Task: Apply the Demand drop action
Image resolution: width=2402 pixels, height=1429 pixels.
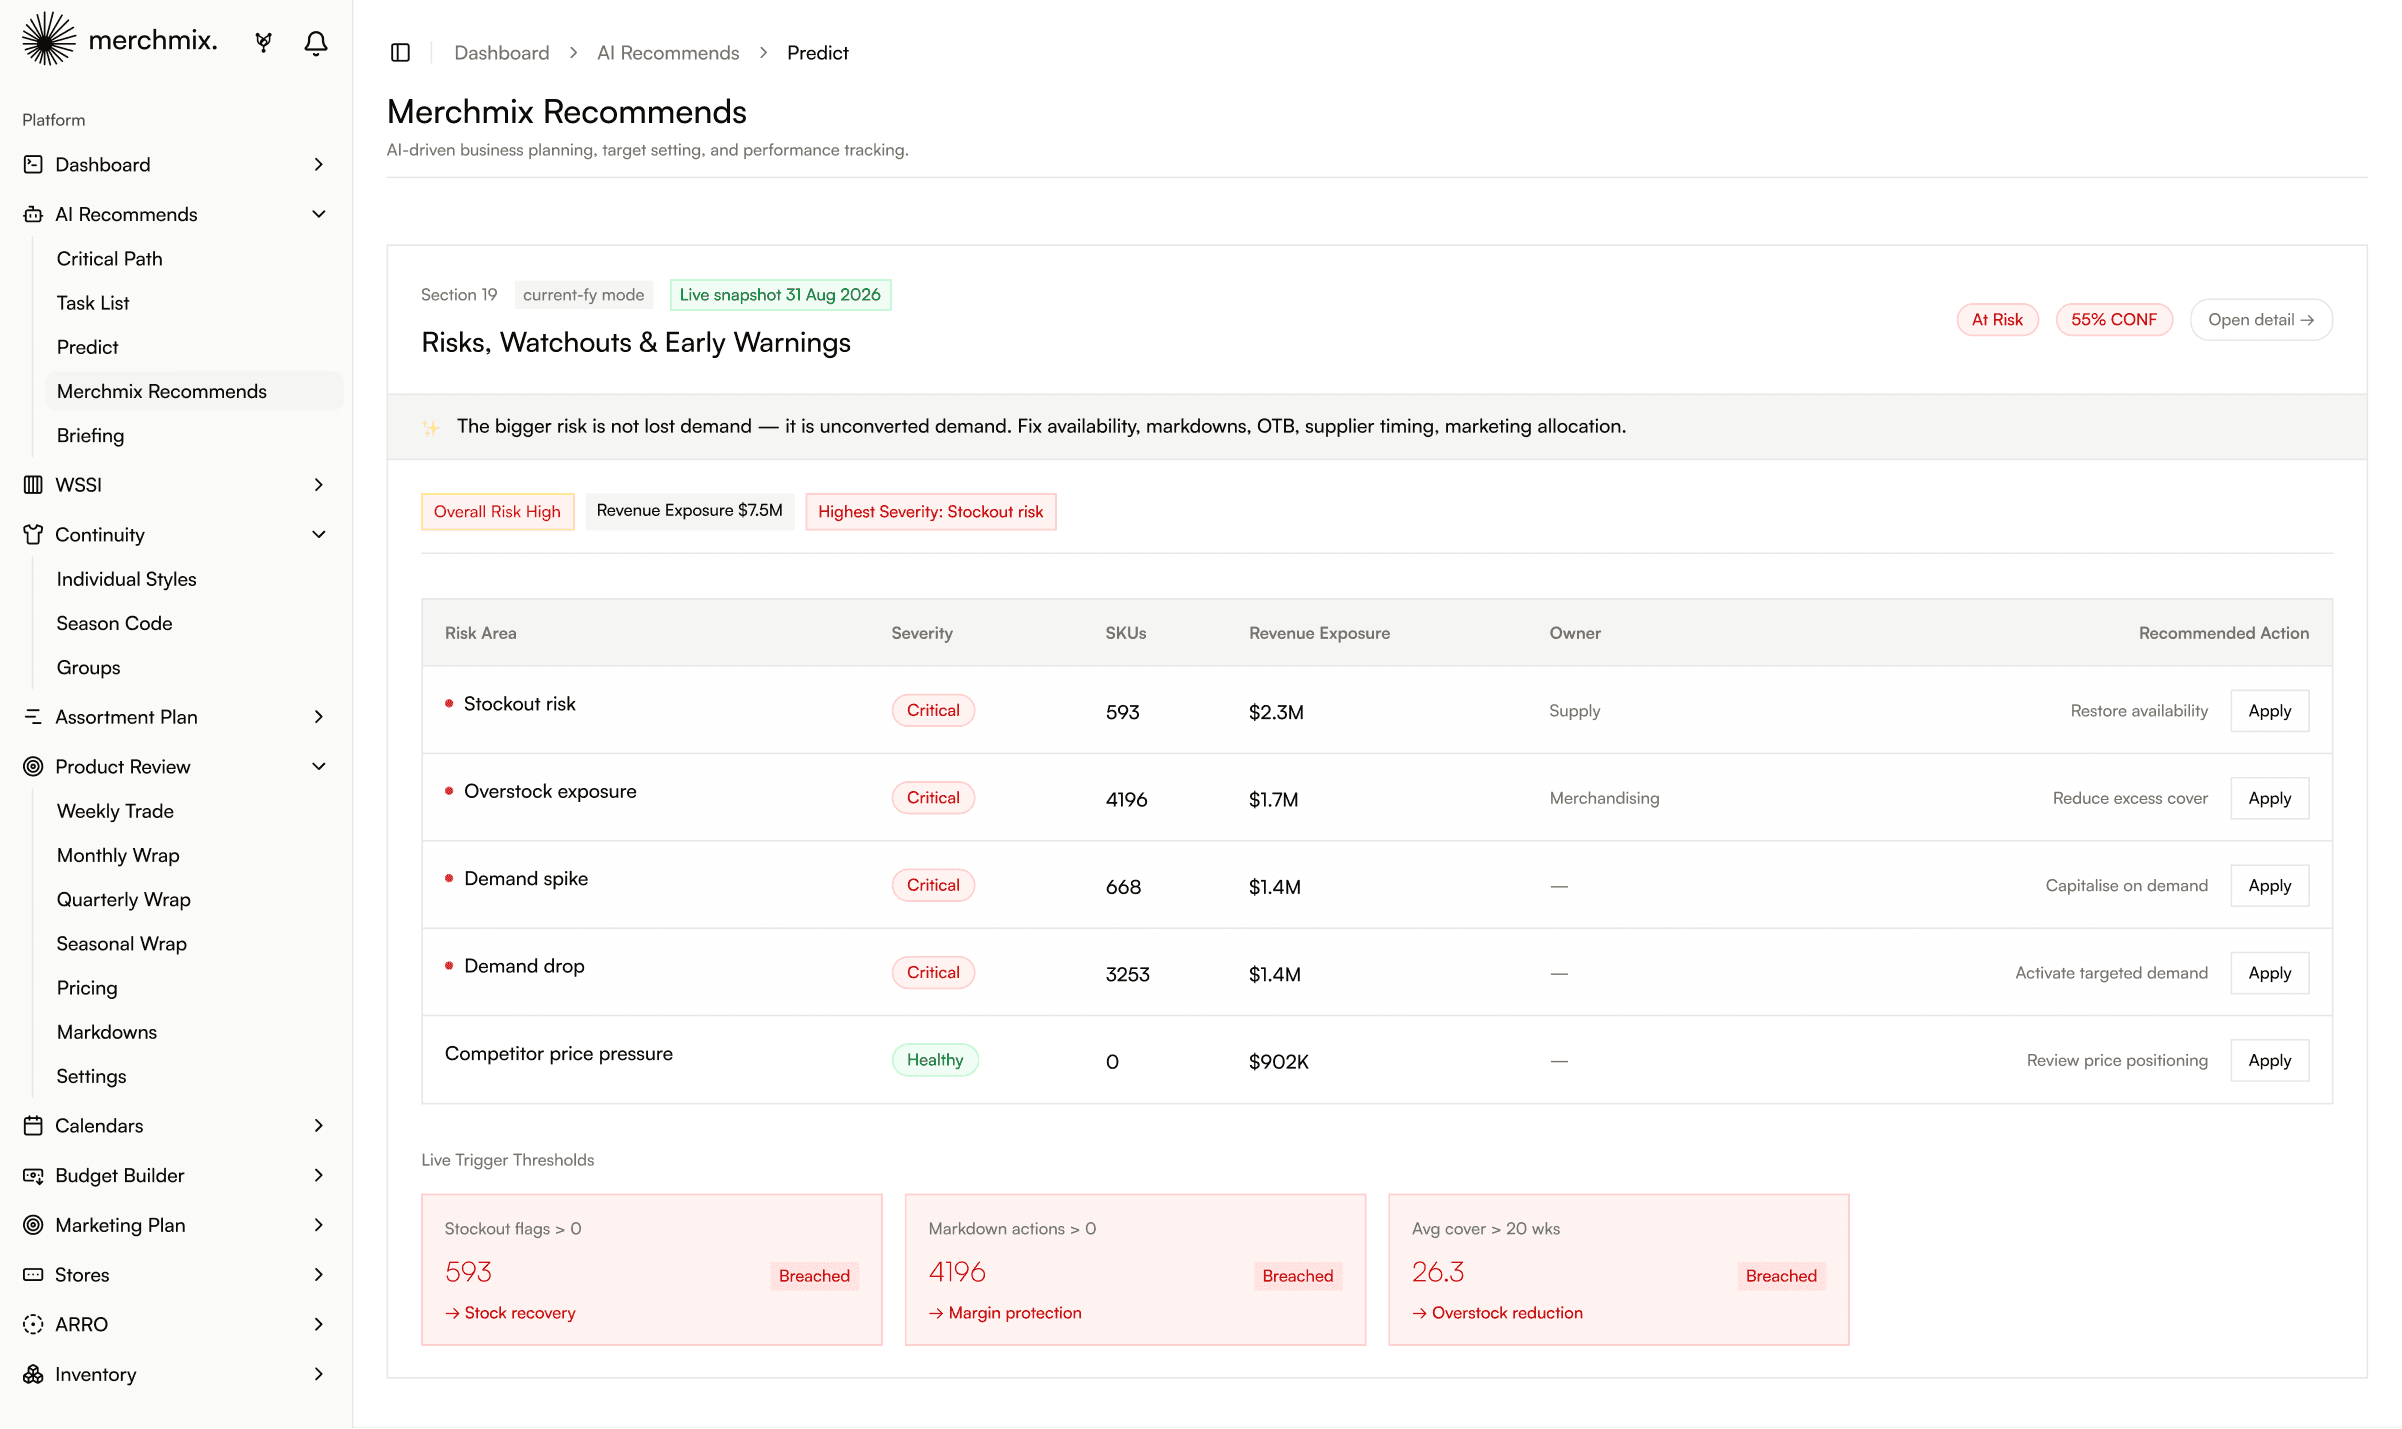Action: pos(2269,973)
